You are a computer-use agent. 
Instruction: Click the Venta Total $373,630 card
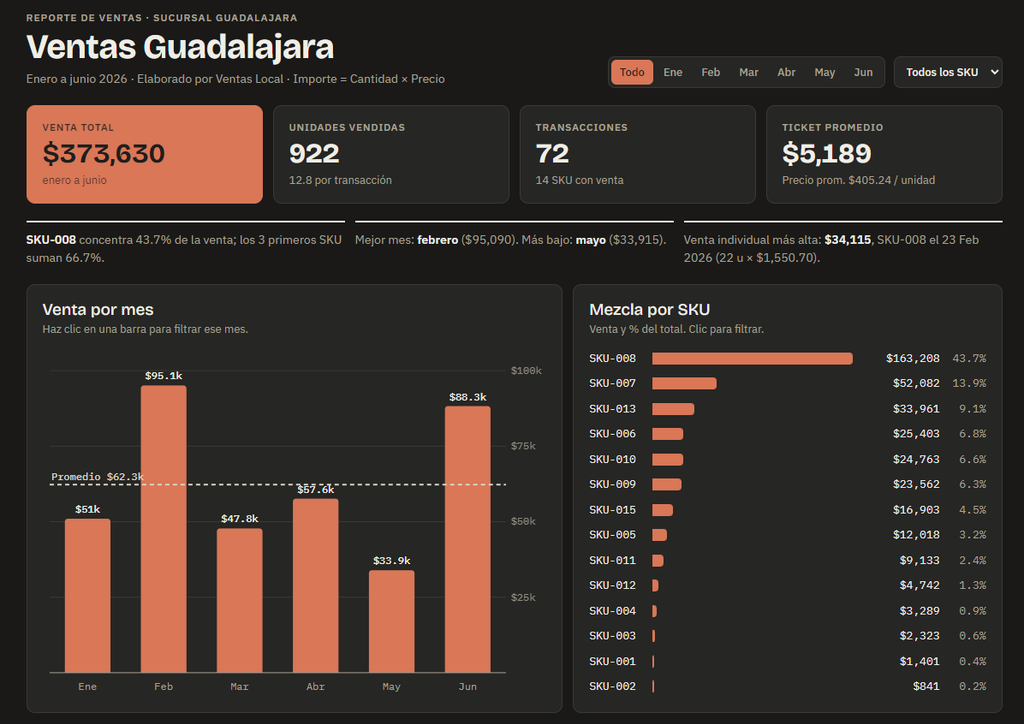click(144, 154)
